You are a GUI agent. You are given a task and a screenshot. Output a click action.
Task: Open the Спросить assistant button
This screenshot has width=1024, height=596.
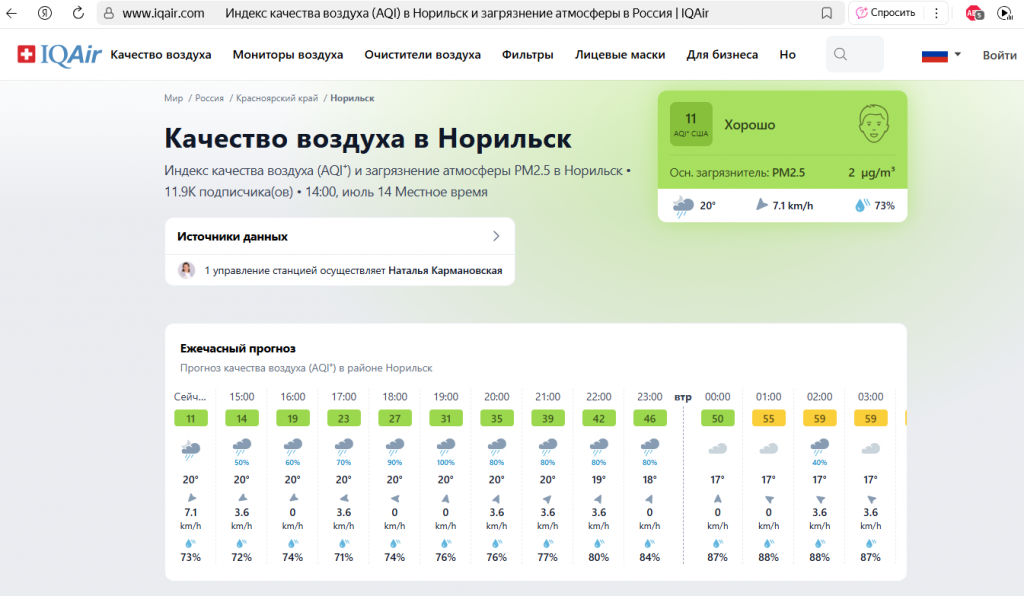pyautogui.click(x=886, y=13)
